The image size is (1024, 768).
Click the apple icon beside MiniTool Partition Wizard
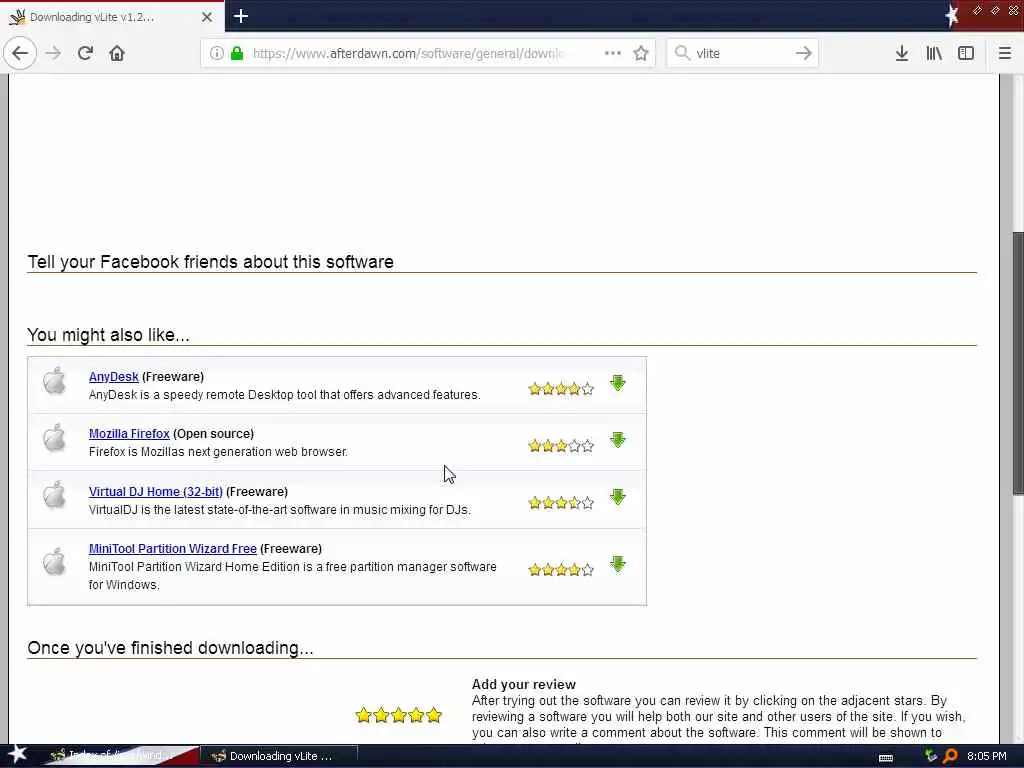click(x=55, y=561)
